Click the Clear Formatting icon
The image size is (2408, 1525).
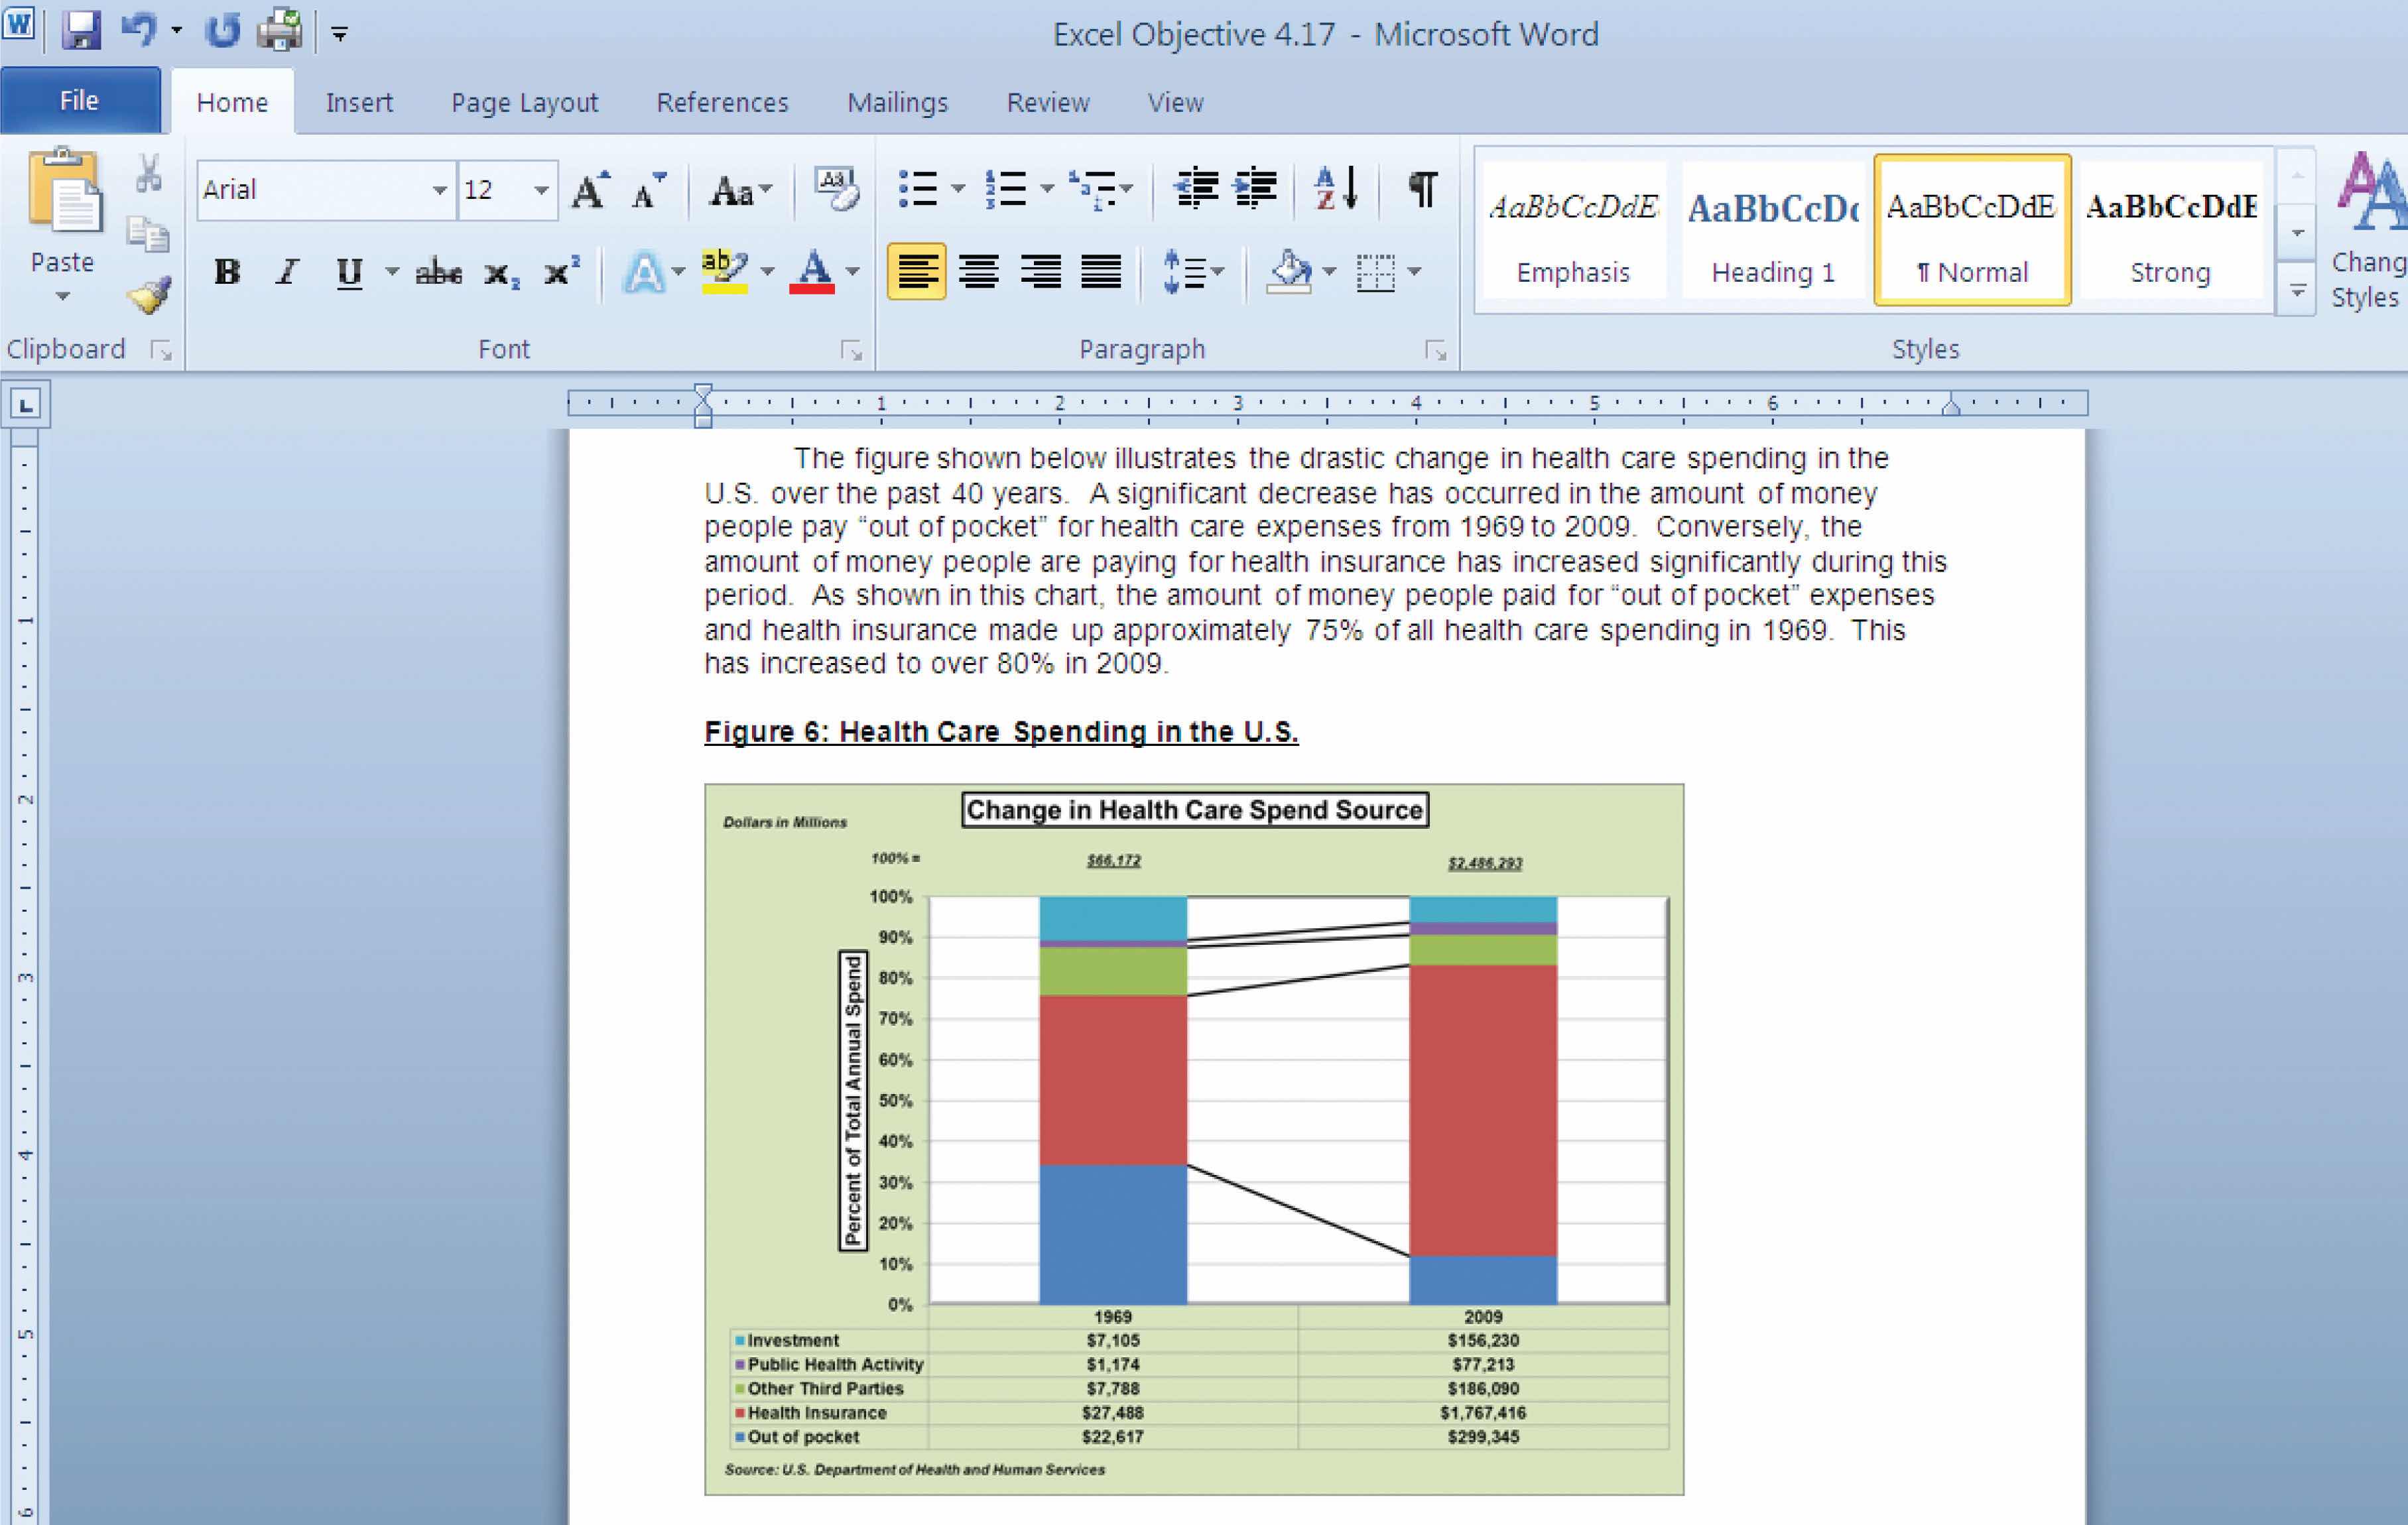coord(835,189)
